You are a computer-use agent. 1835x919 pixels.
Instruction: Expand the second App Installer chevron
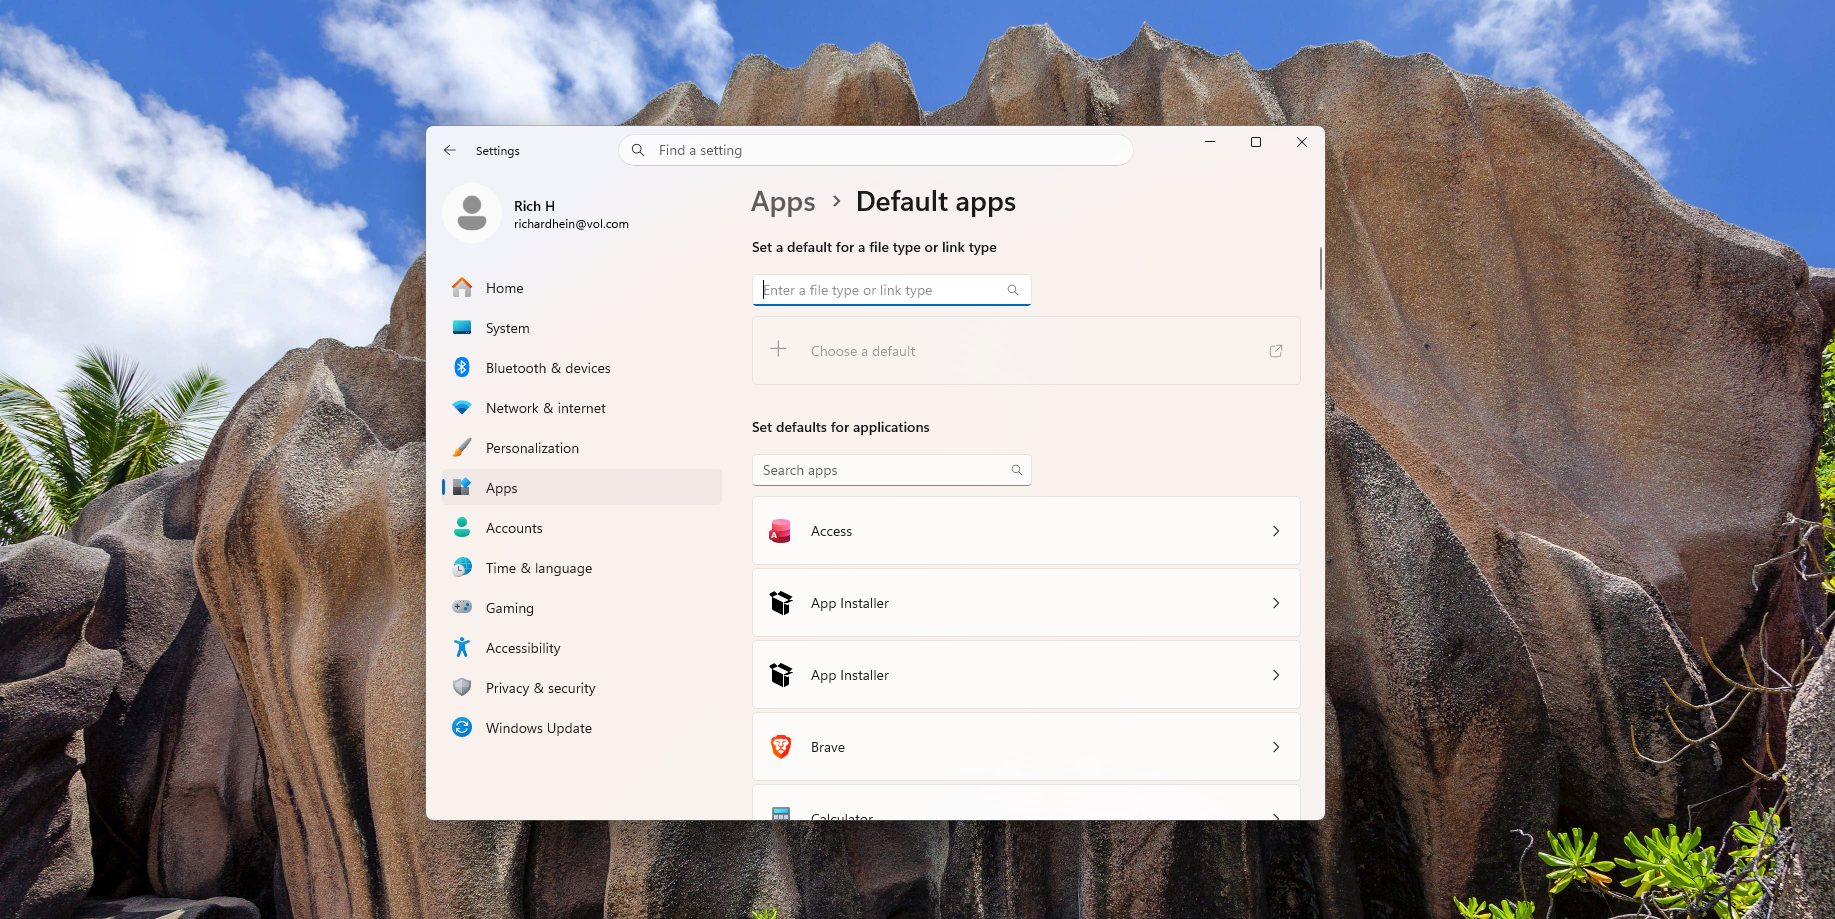1276,675
